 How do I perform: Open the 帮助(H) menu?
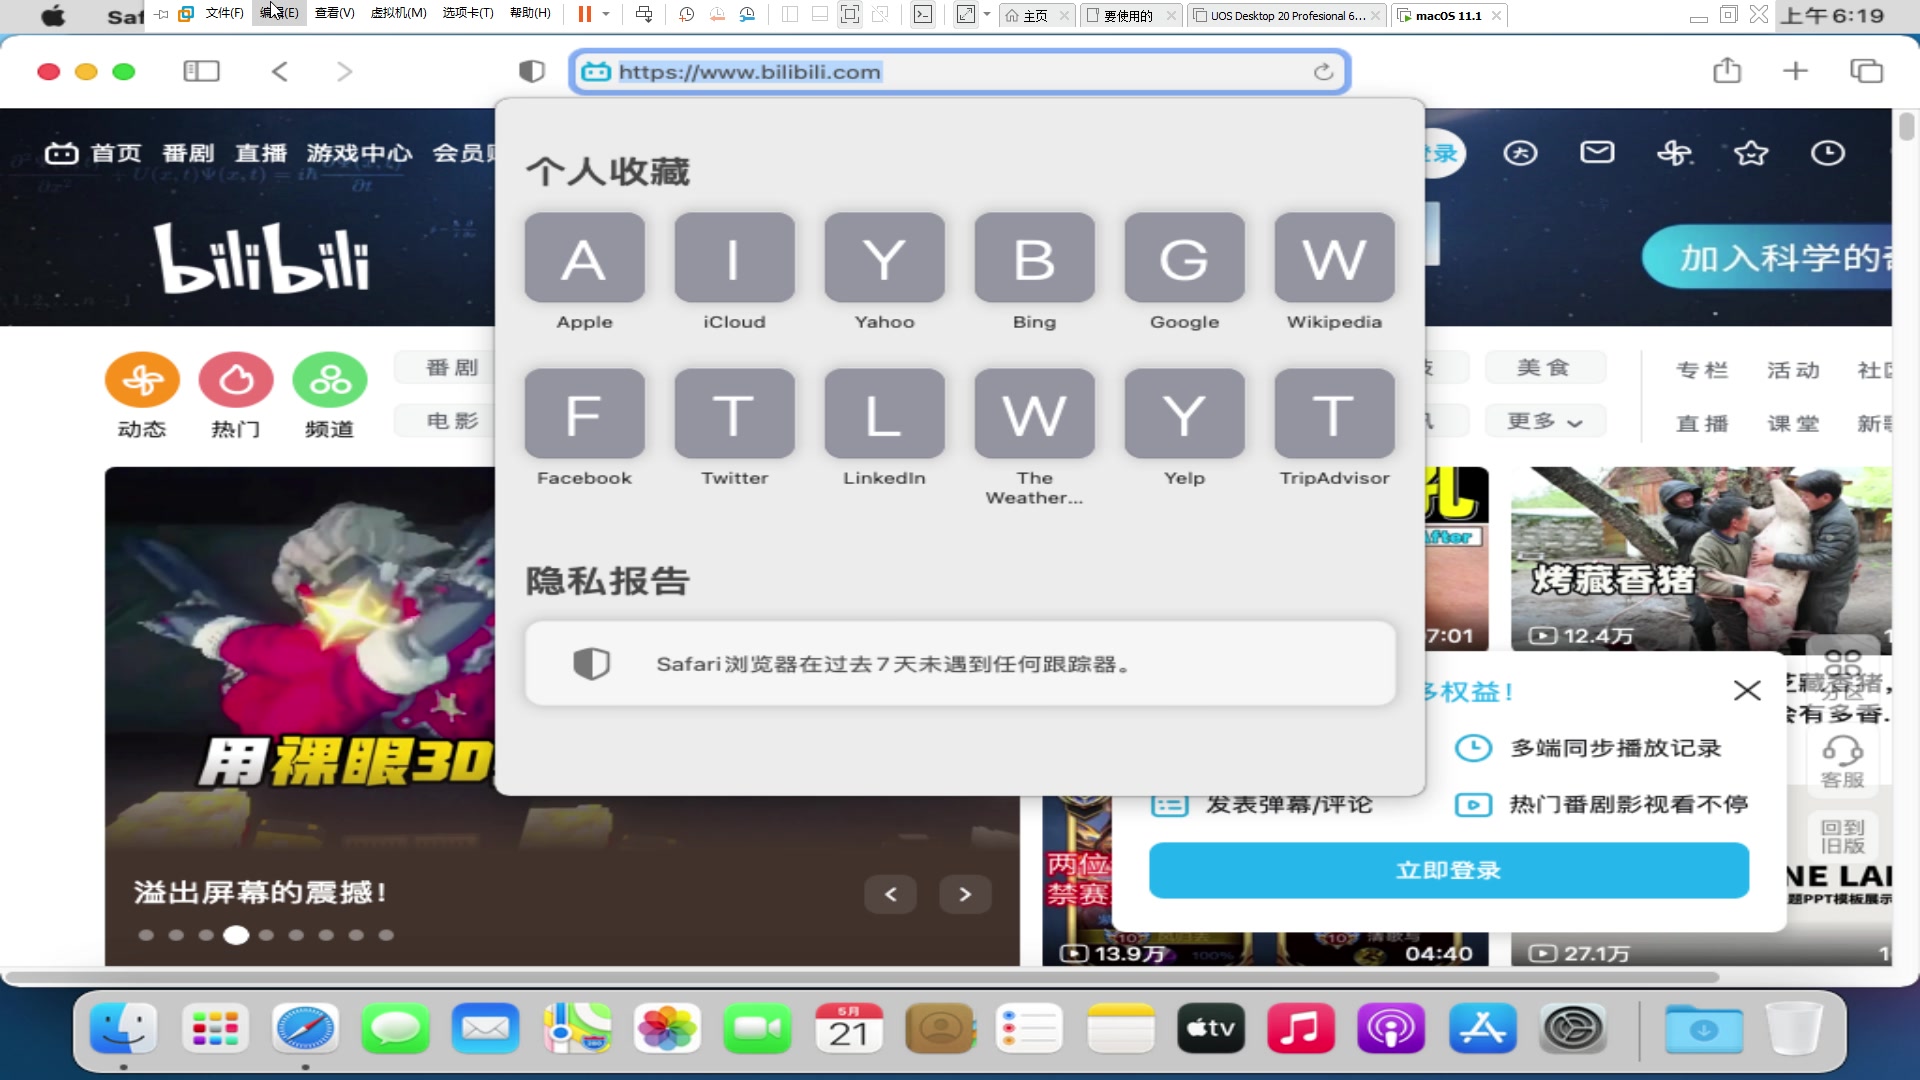pyautogui.click(x=530, y=14)
